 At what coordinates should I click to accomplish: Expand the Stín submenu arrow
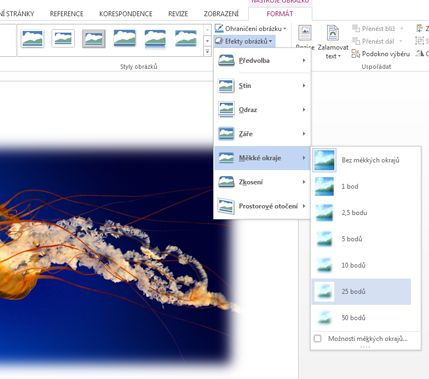(304, 86)
